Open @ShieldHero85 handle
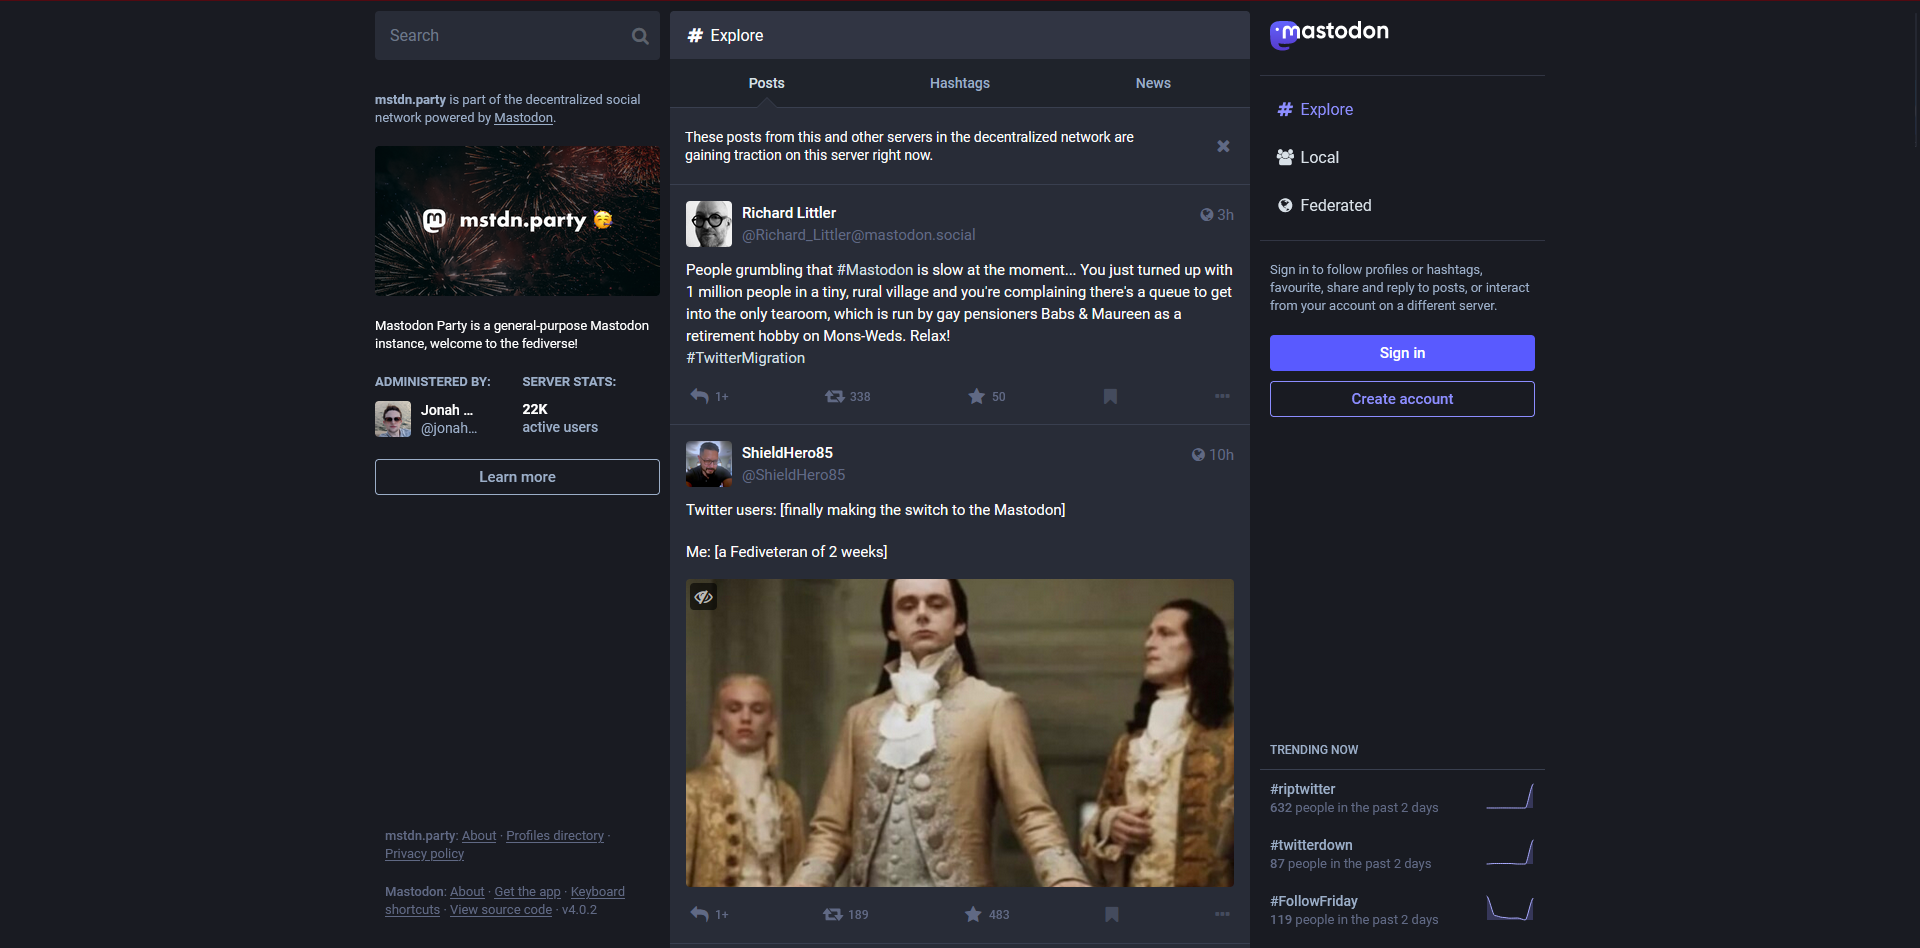 pos(793,475)
